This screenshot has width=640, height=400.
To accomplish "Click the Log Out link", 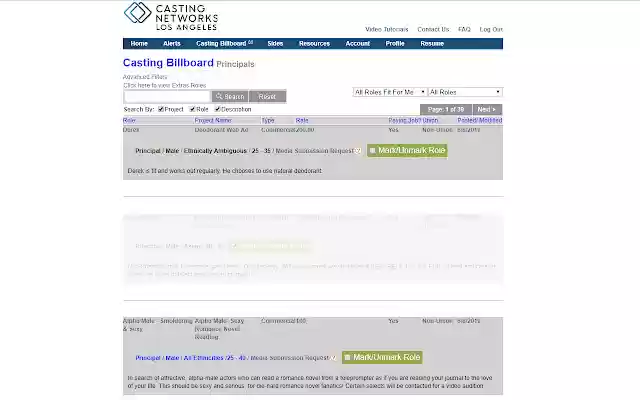I will tap(491, 29).
